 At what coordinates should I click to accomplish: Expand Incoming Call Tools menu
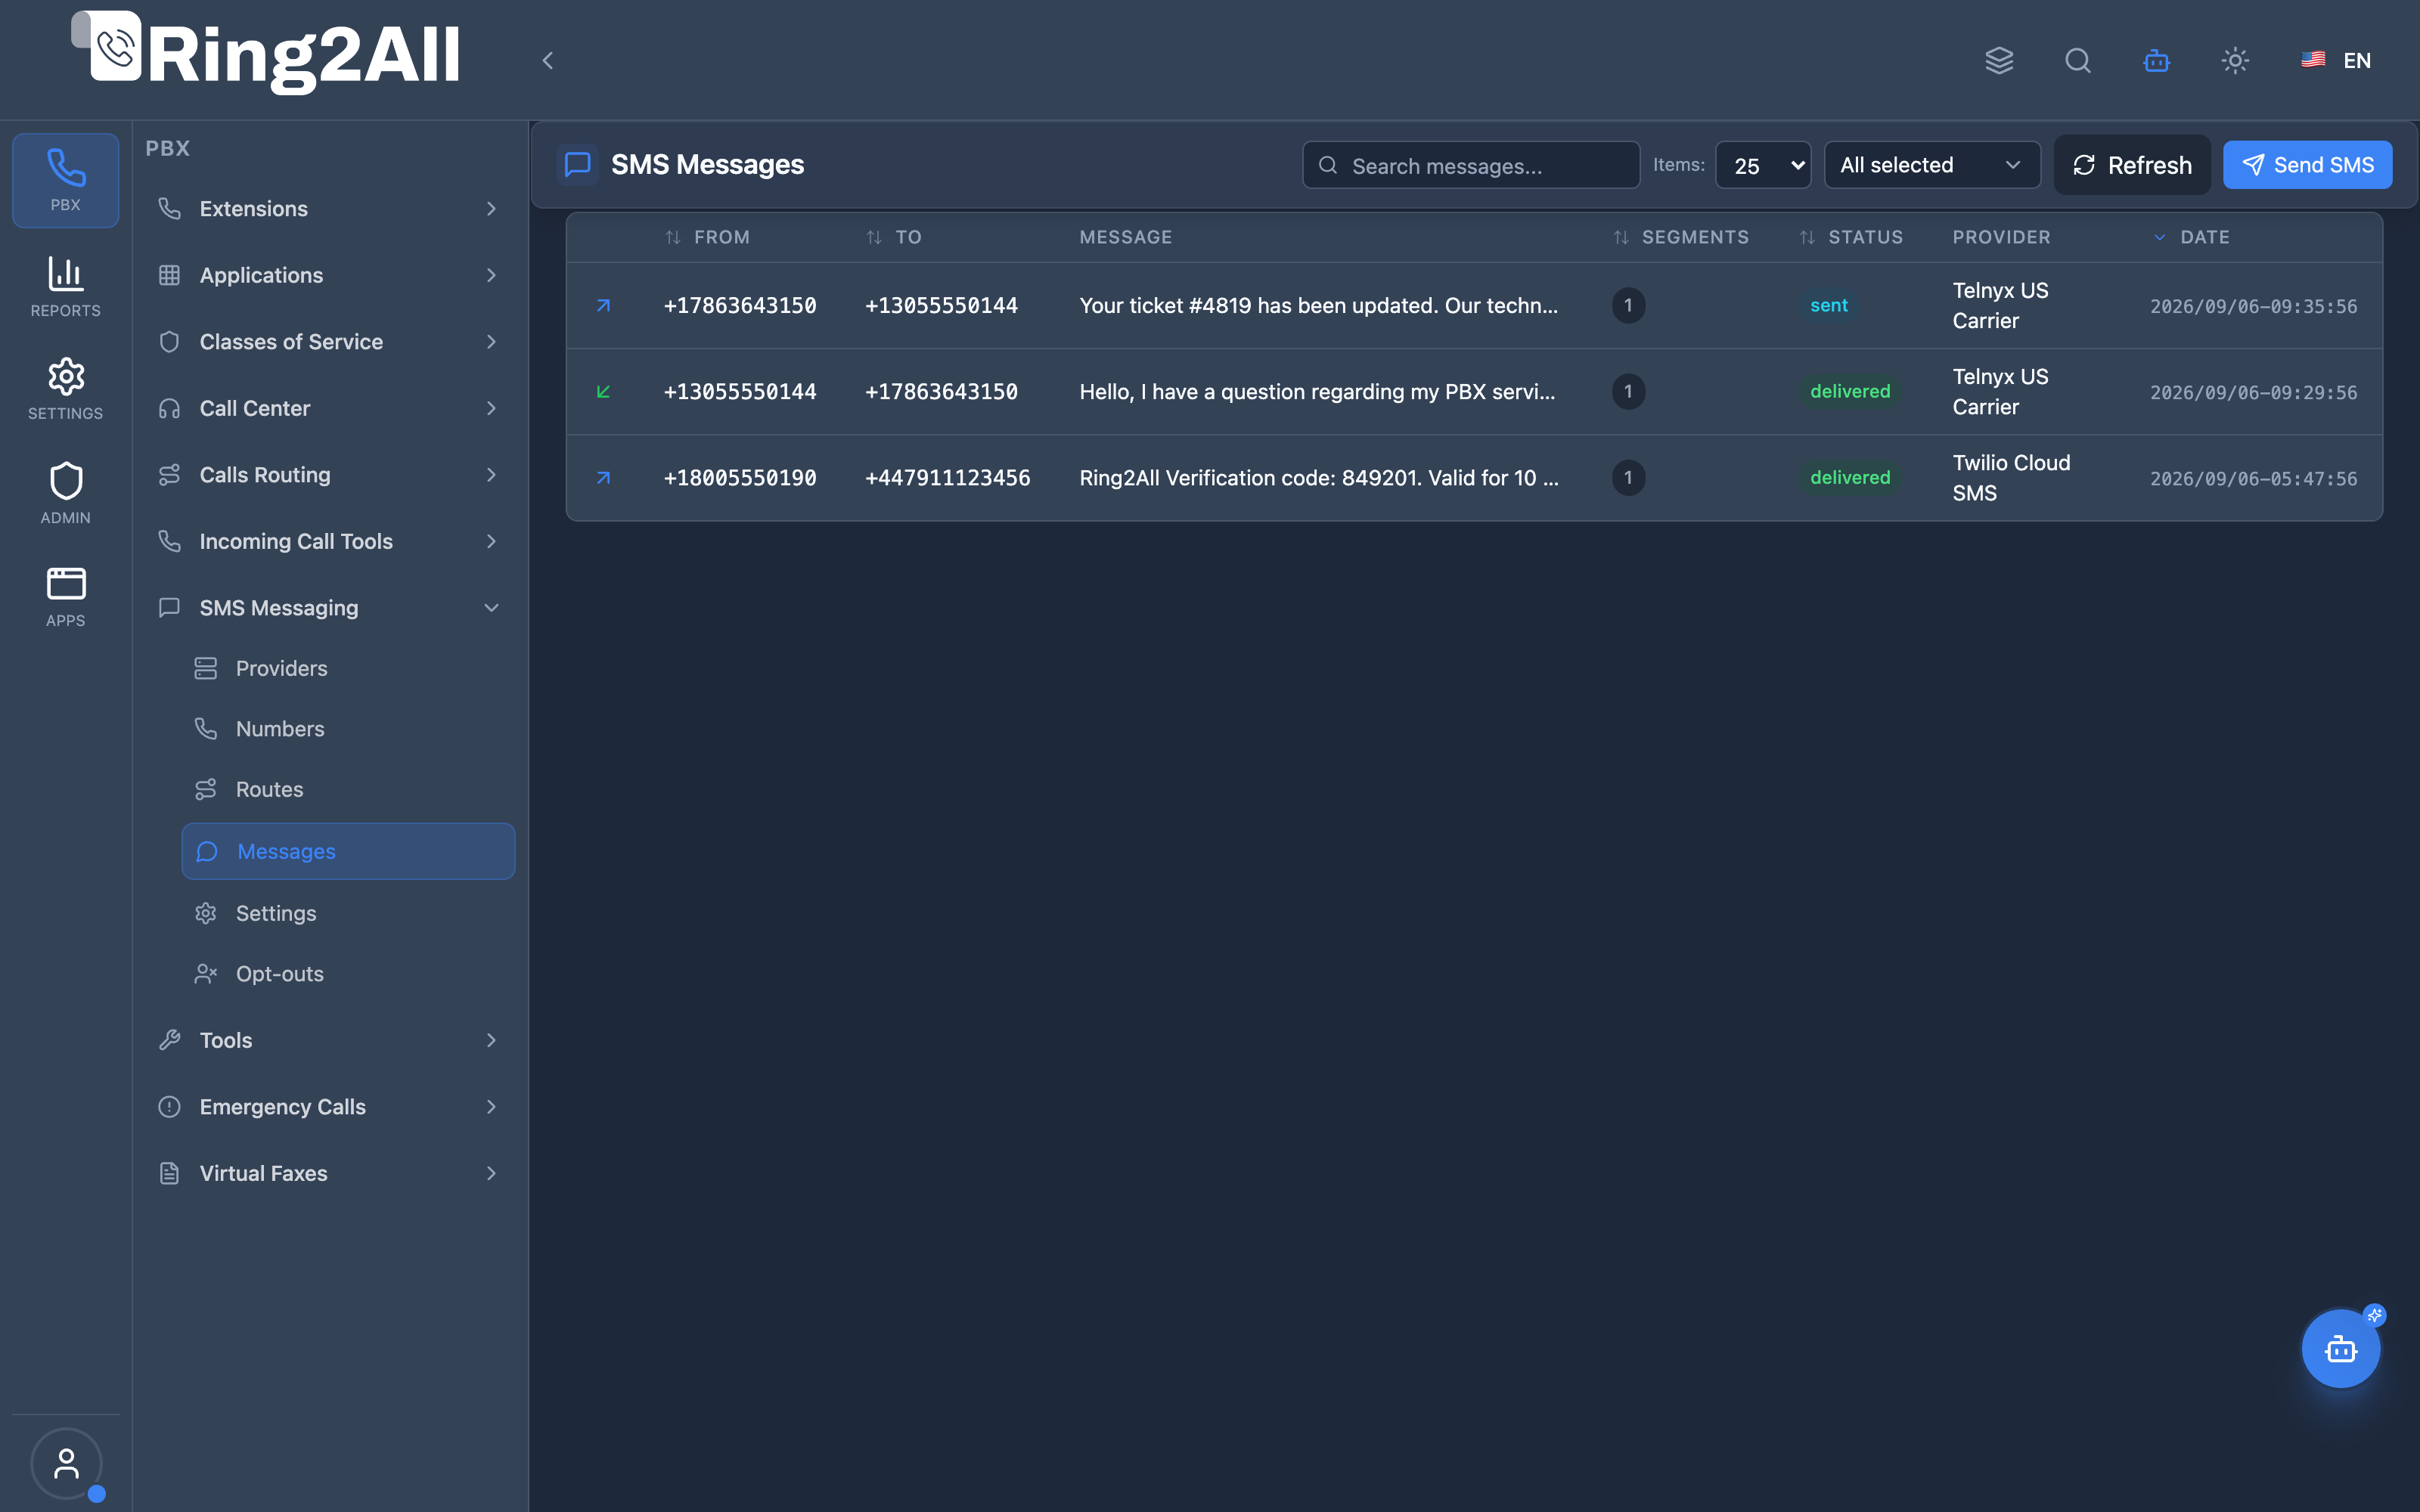[329, 541]
